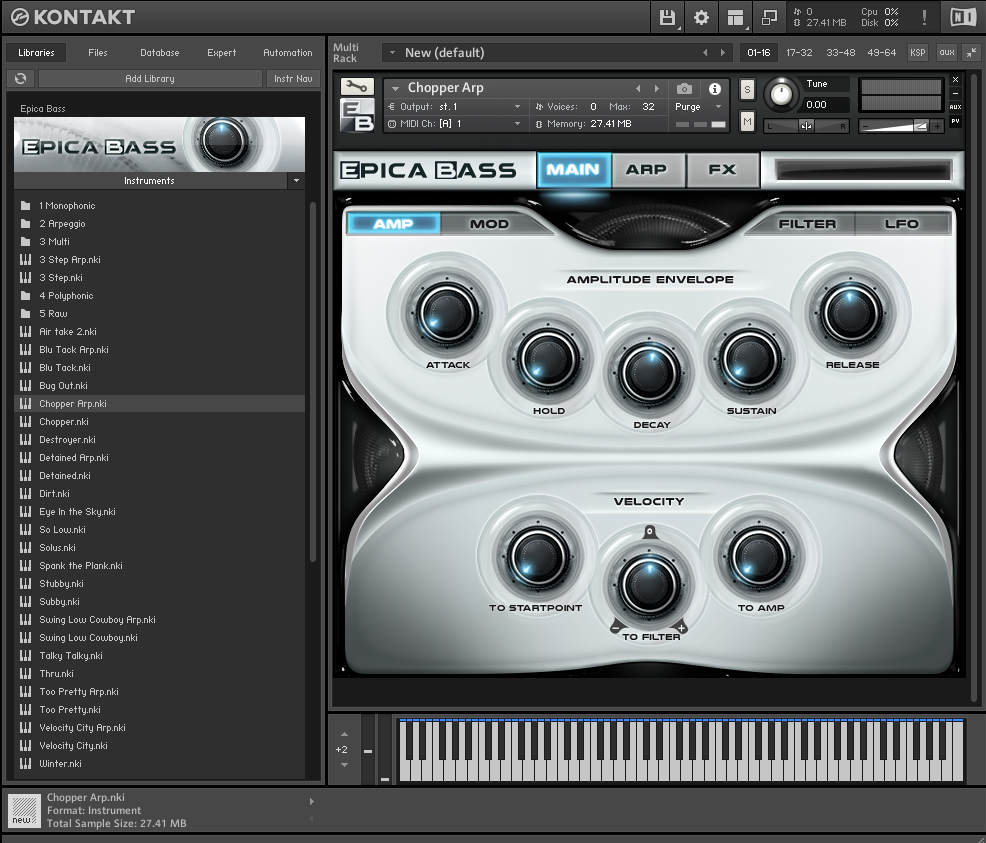
Task: Open the Automation tab
Action: pyautogui.click(x=287, y=53)
